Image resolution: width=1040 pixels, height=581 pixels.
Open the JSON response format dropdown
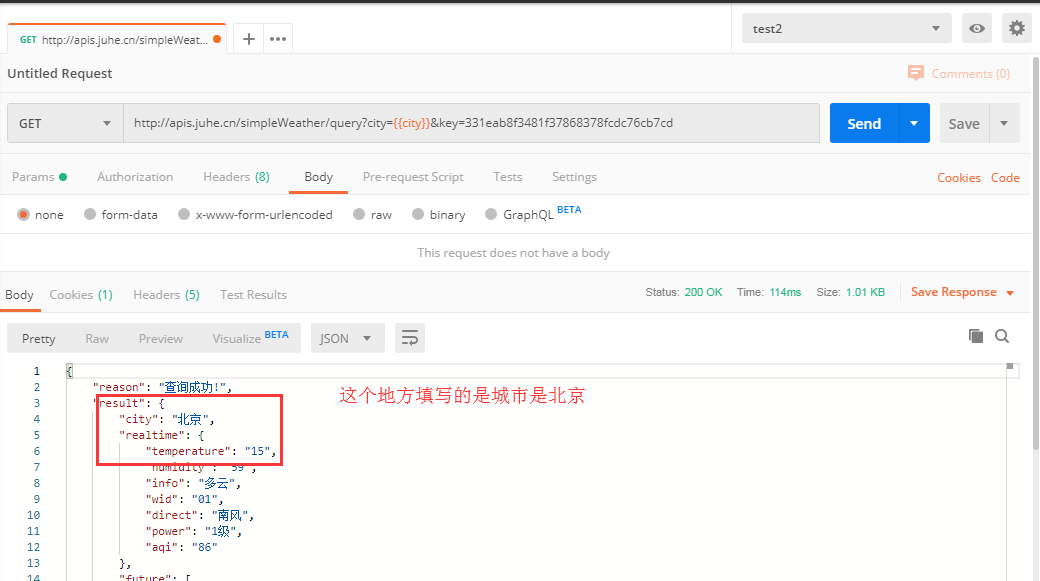point(347,338)
